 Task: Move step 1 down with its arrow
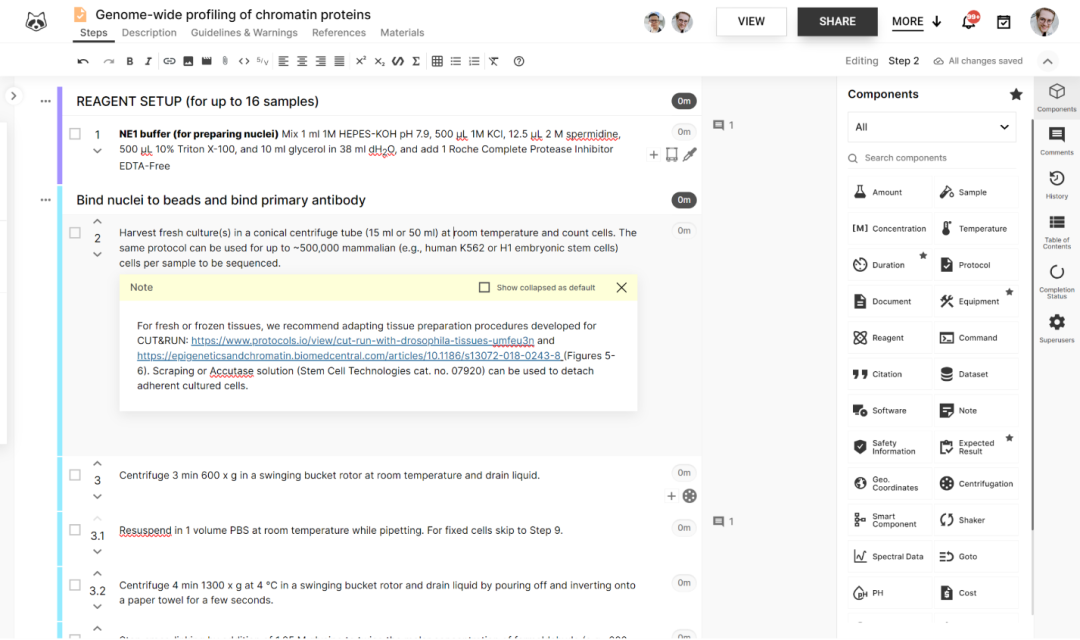(x=97, y=151)
